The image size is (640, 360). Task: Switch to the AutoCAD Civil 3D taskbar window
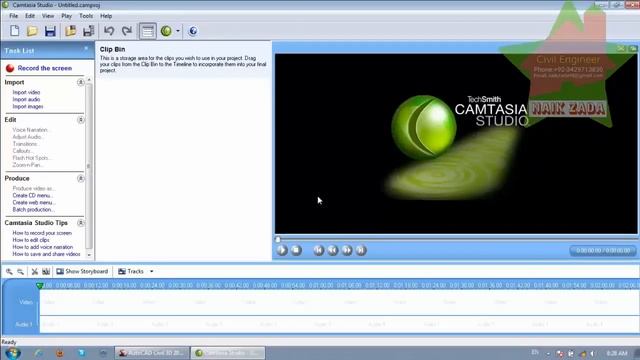point(152,353)
